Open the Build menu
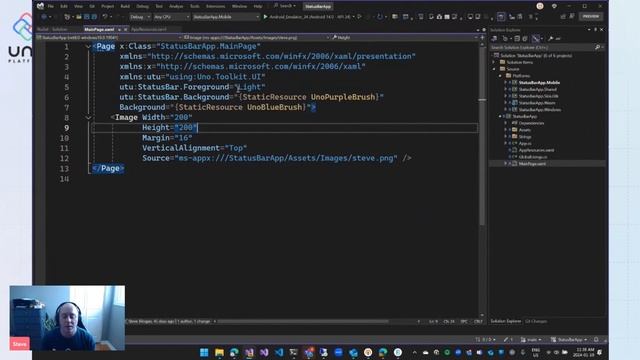640x360 pixels. [x=125, y=7]
